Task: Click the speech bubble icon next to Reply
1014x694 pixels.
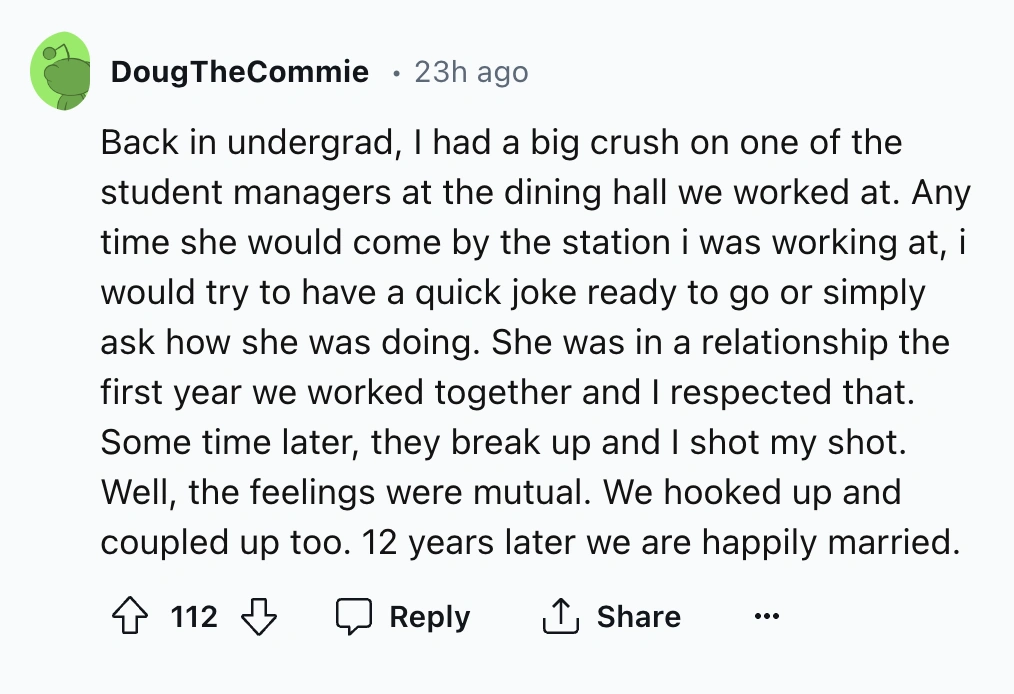Action: (355, 617)
